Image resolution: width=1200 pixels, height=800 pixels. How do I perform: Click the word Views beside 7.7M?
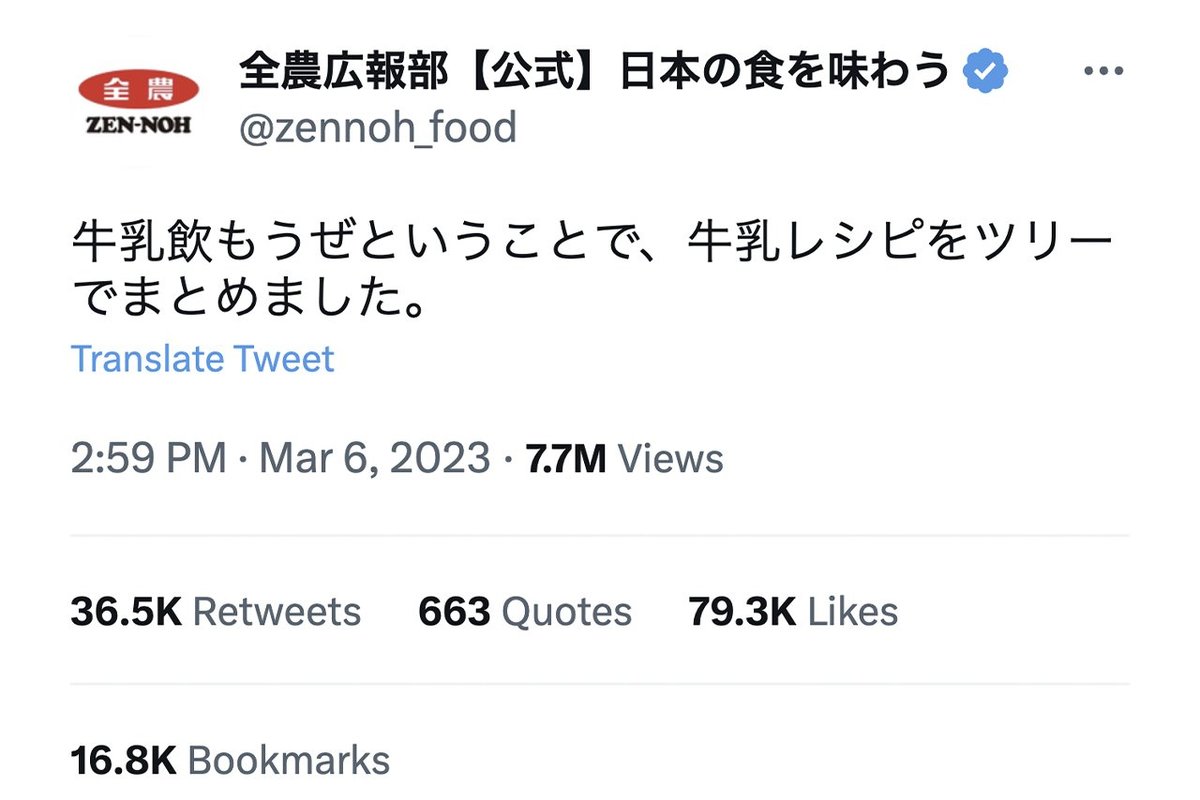(670, 459)
